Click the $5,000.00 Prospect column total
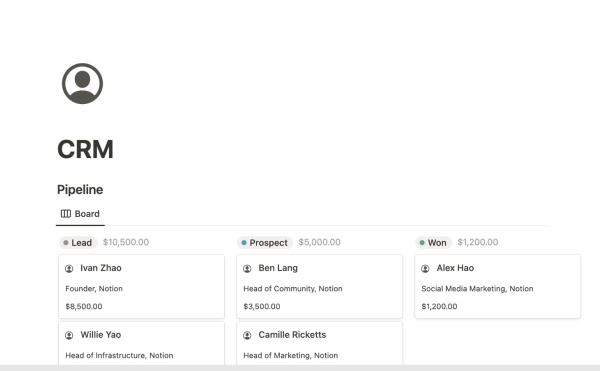 pyautogui.click(x=320, y=242)
